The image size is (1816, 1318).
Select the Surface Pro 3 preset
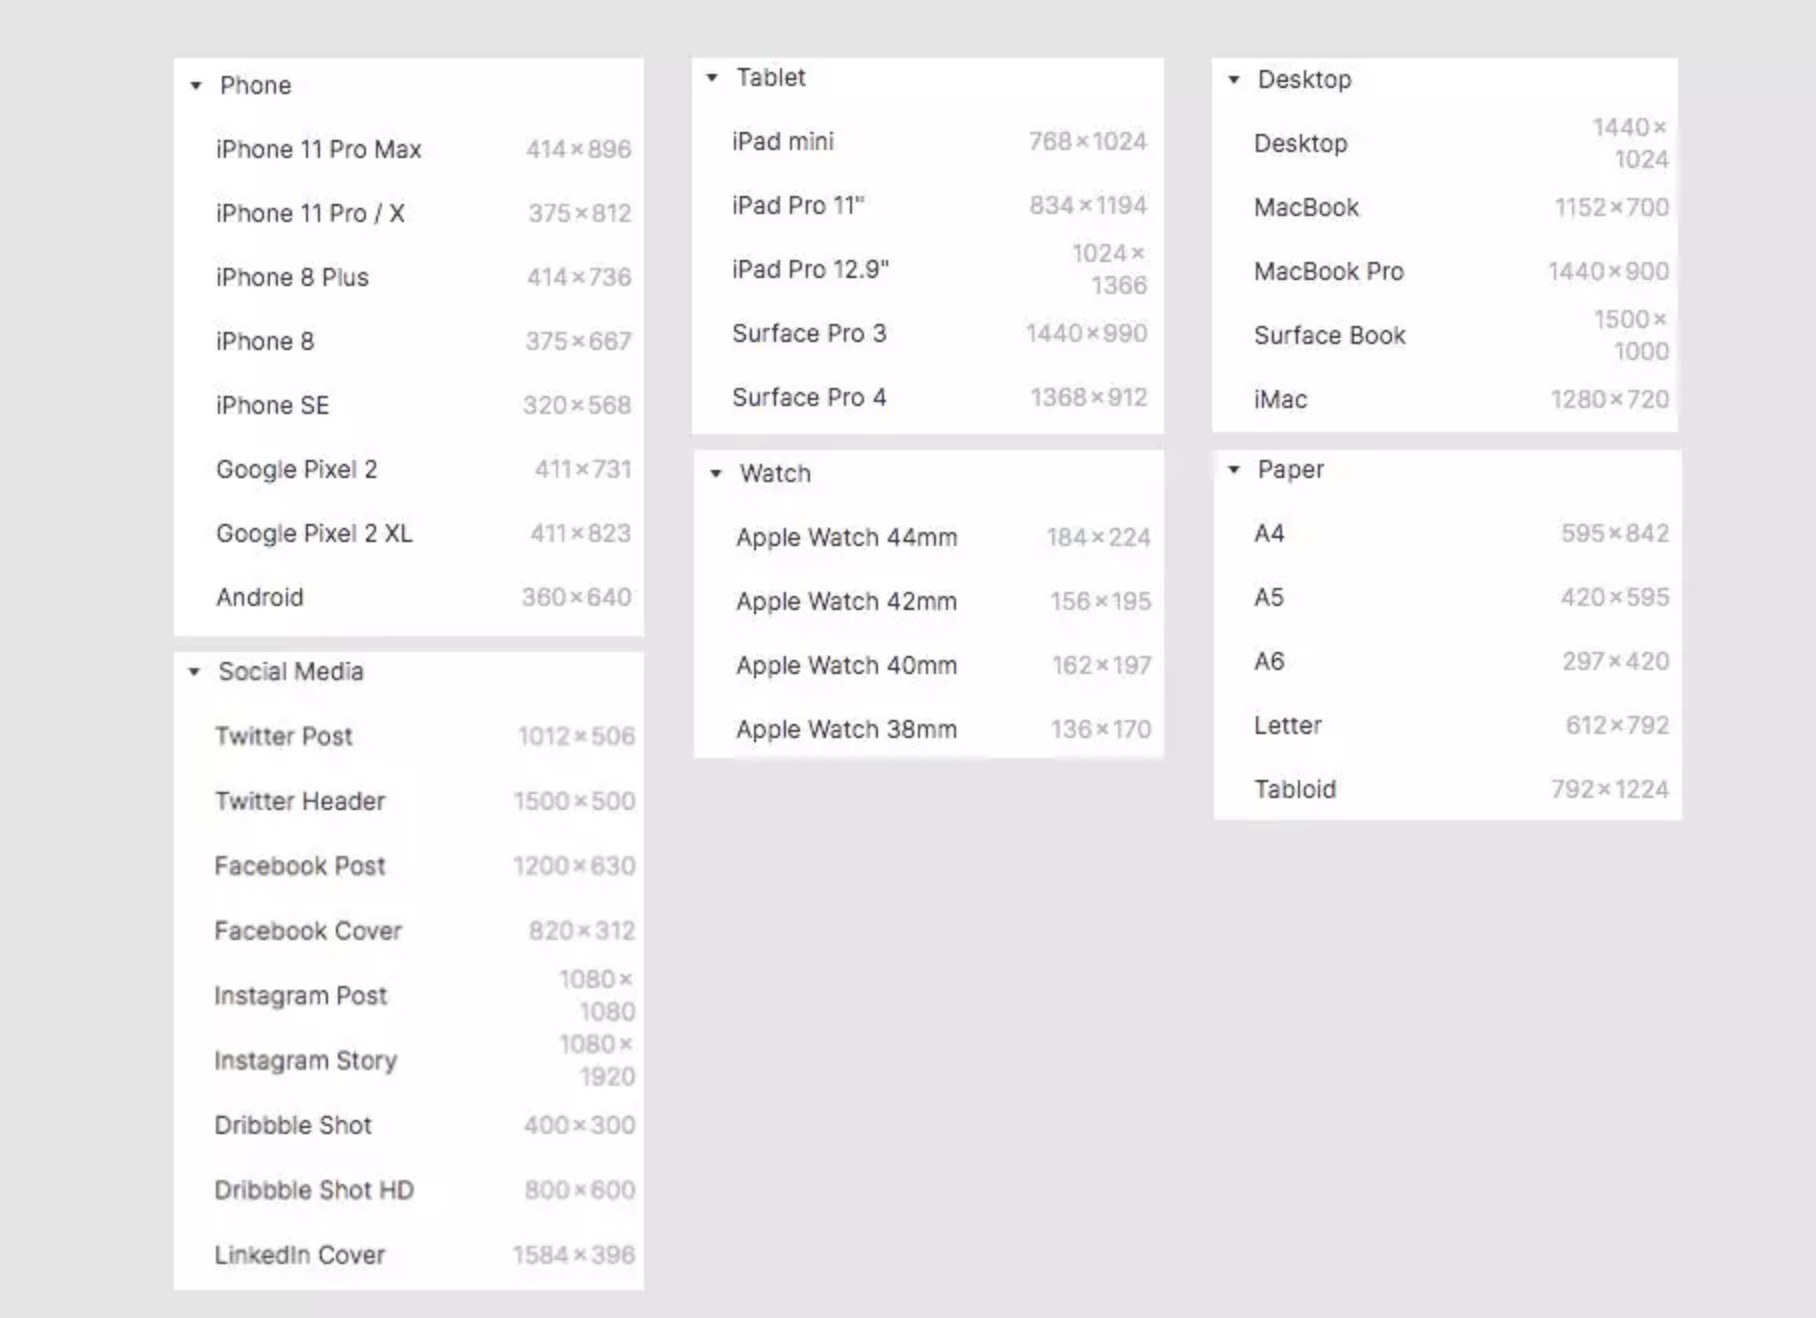coord(928,334)
